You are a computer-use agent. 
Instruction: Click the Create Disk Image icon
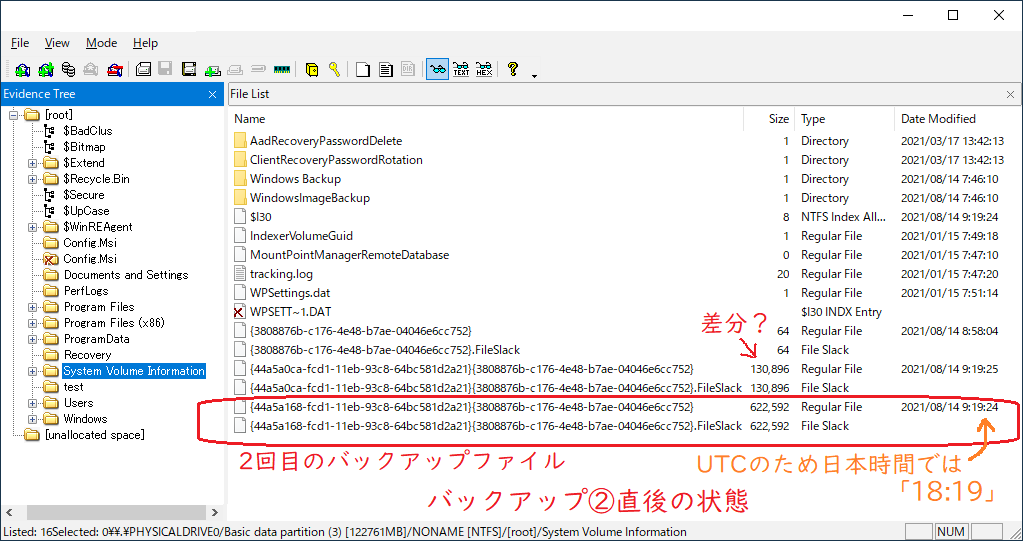pyautogui.click(x=144, y=69)
